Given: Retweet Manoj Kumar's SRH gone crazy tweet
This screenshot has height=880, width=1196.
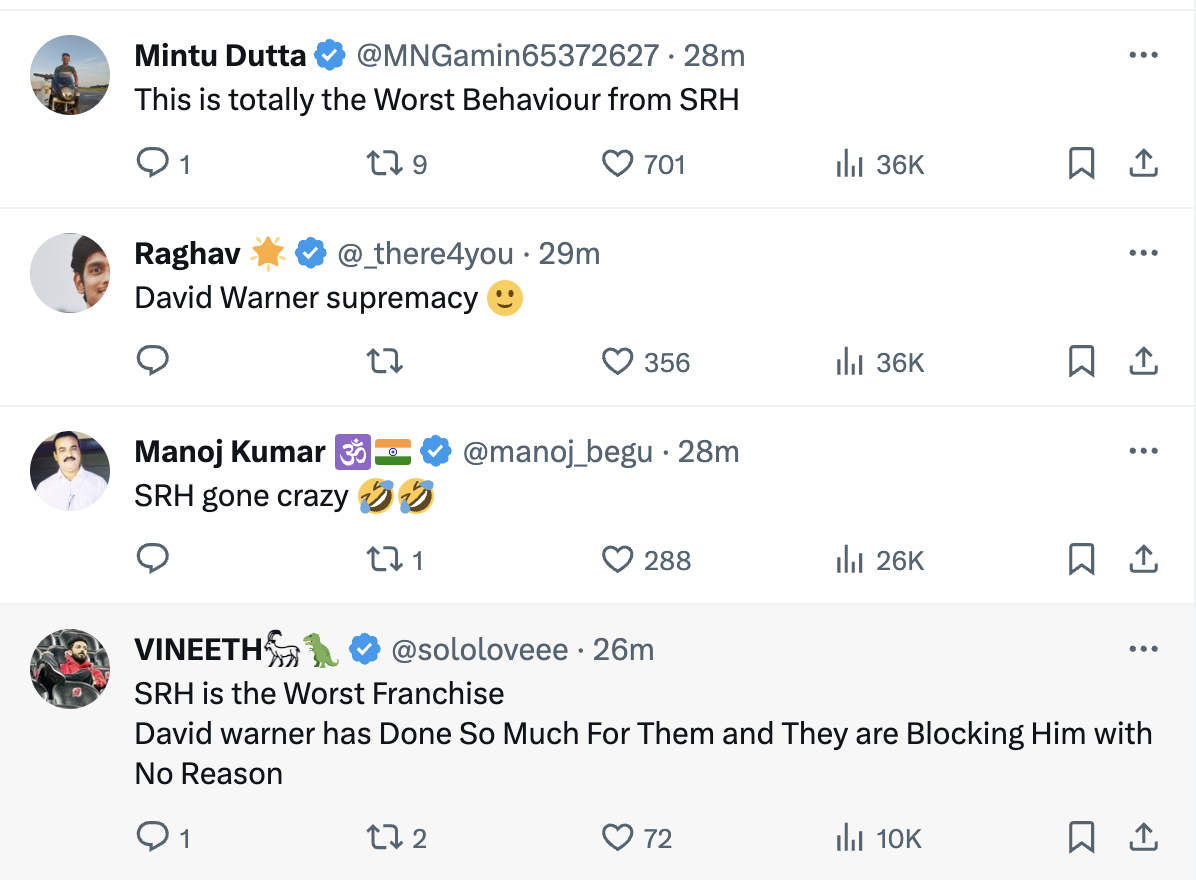Looking at the screenshot, I should pos(385,559).
